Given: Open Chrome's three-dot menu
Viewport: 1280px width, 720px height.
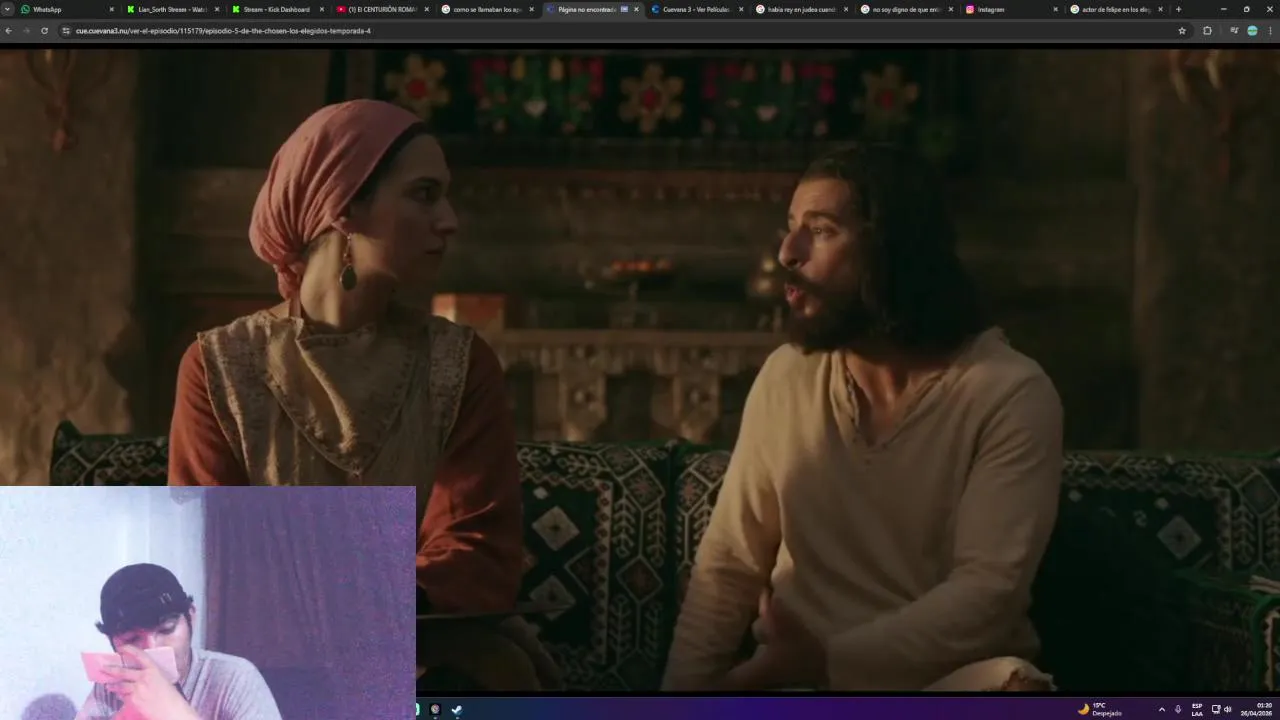Looking at the screenshot, I should click(1270, 31).
